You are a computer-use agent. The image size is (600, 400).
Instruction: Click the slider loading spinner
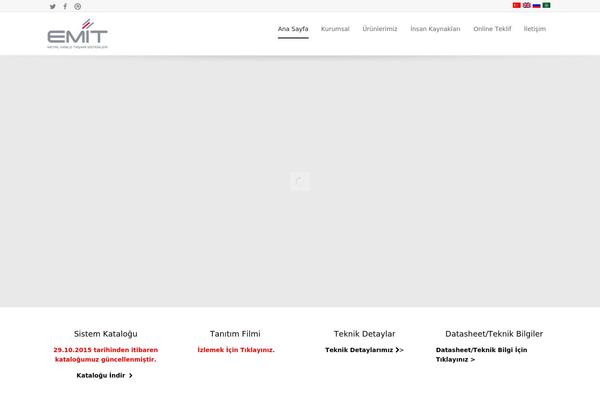coord(300,181)
